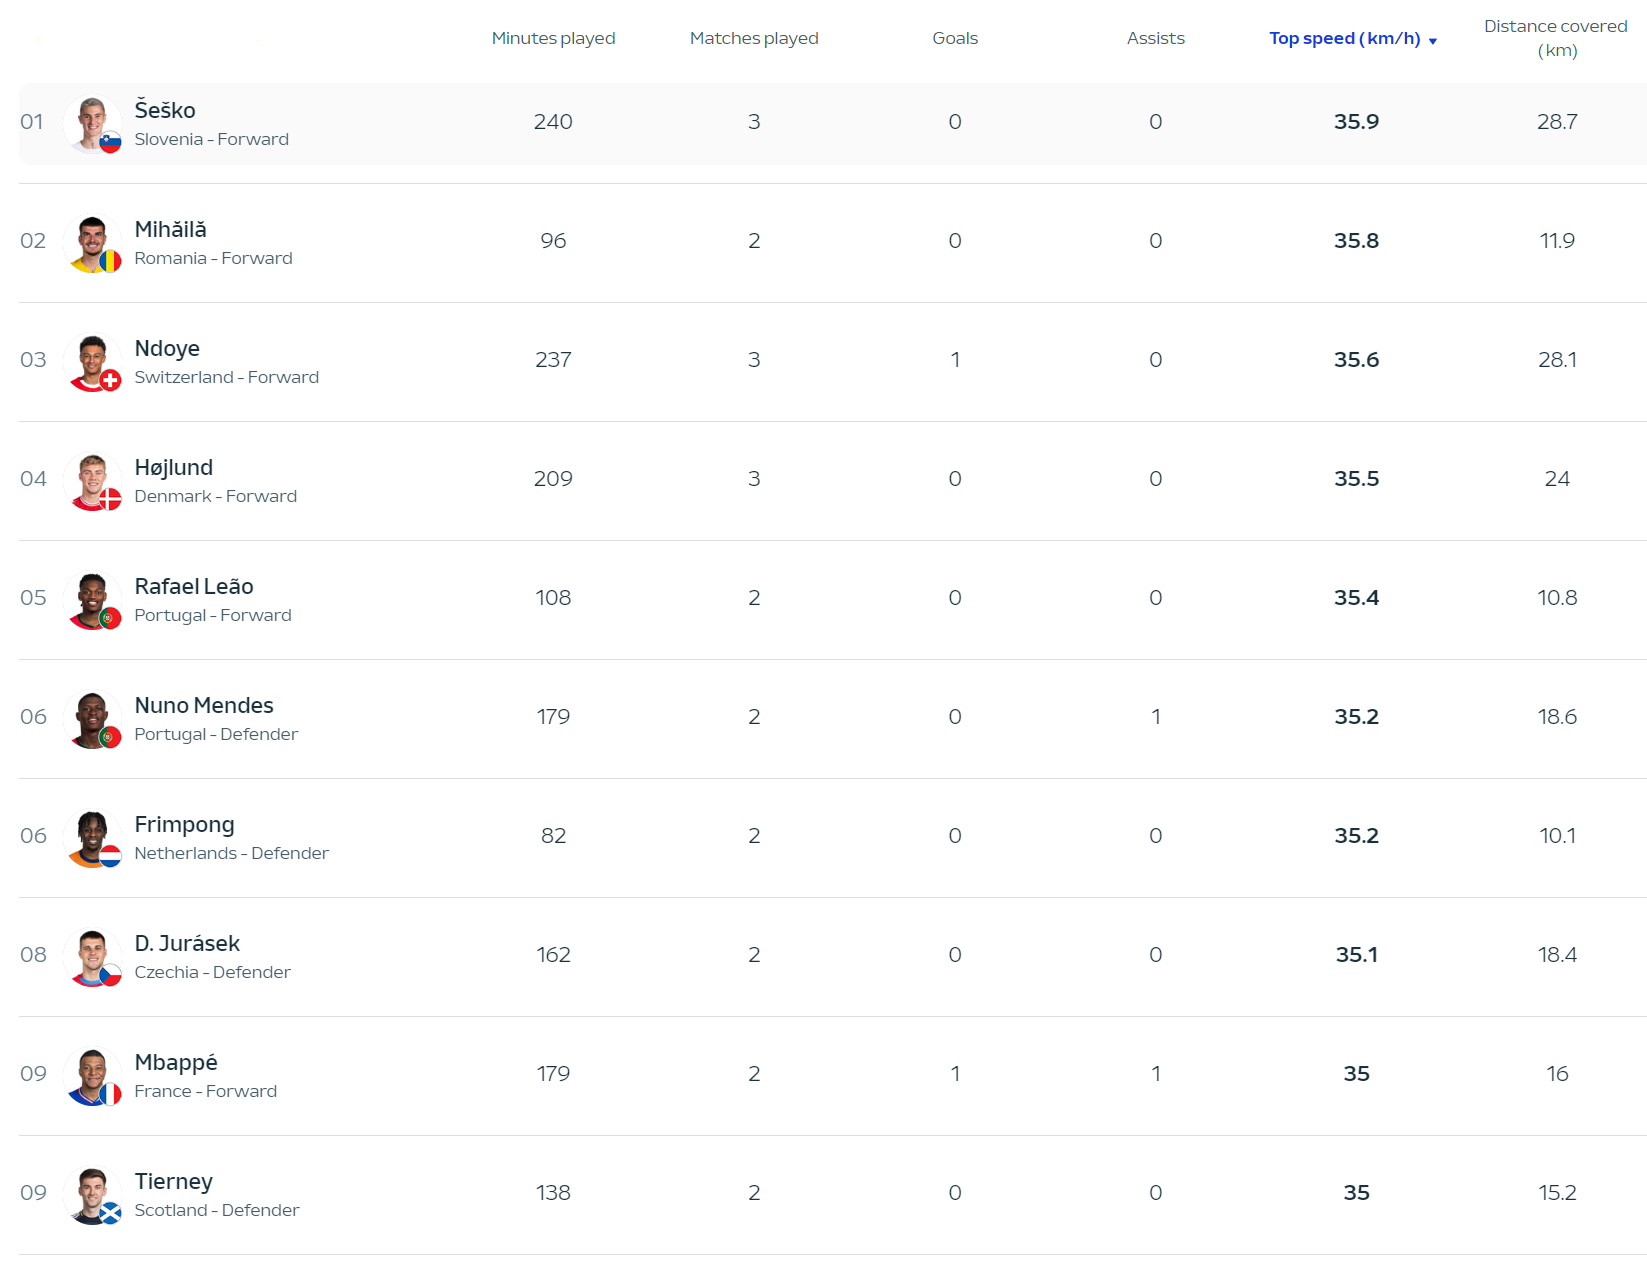Toggle sort arrow beside Top speed

1433,41
